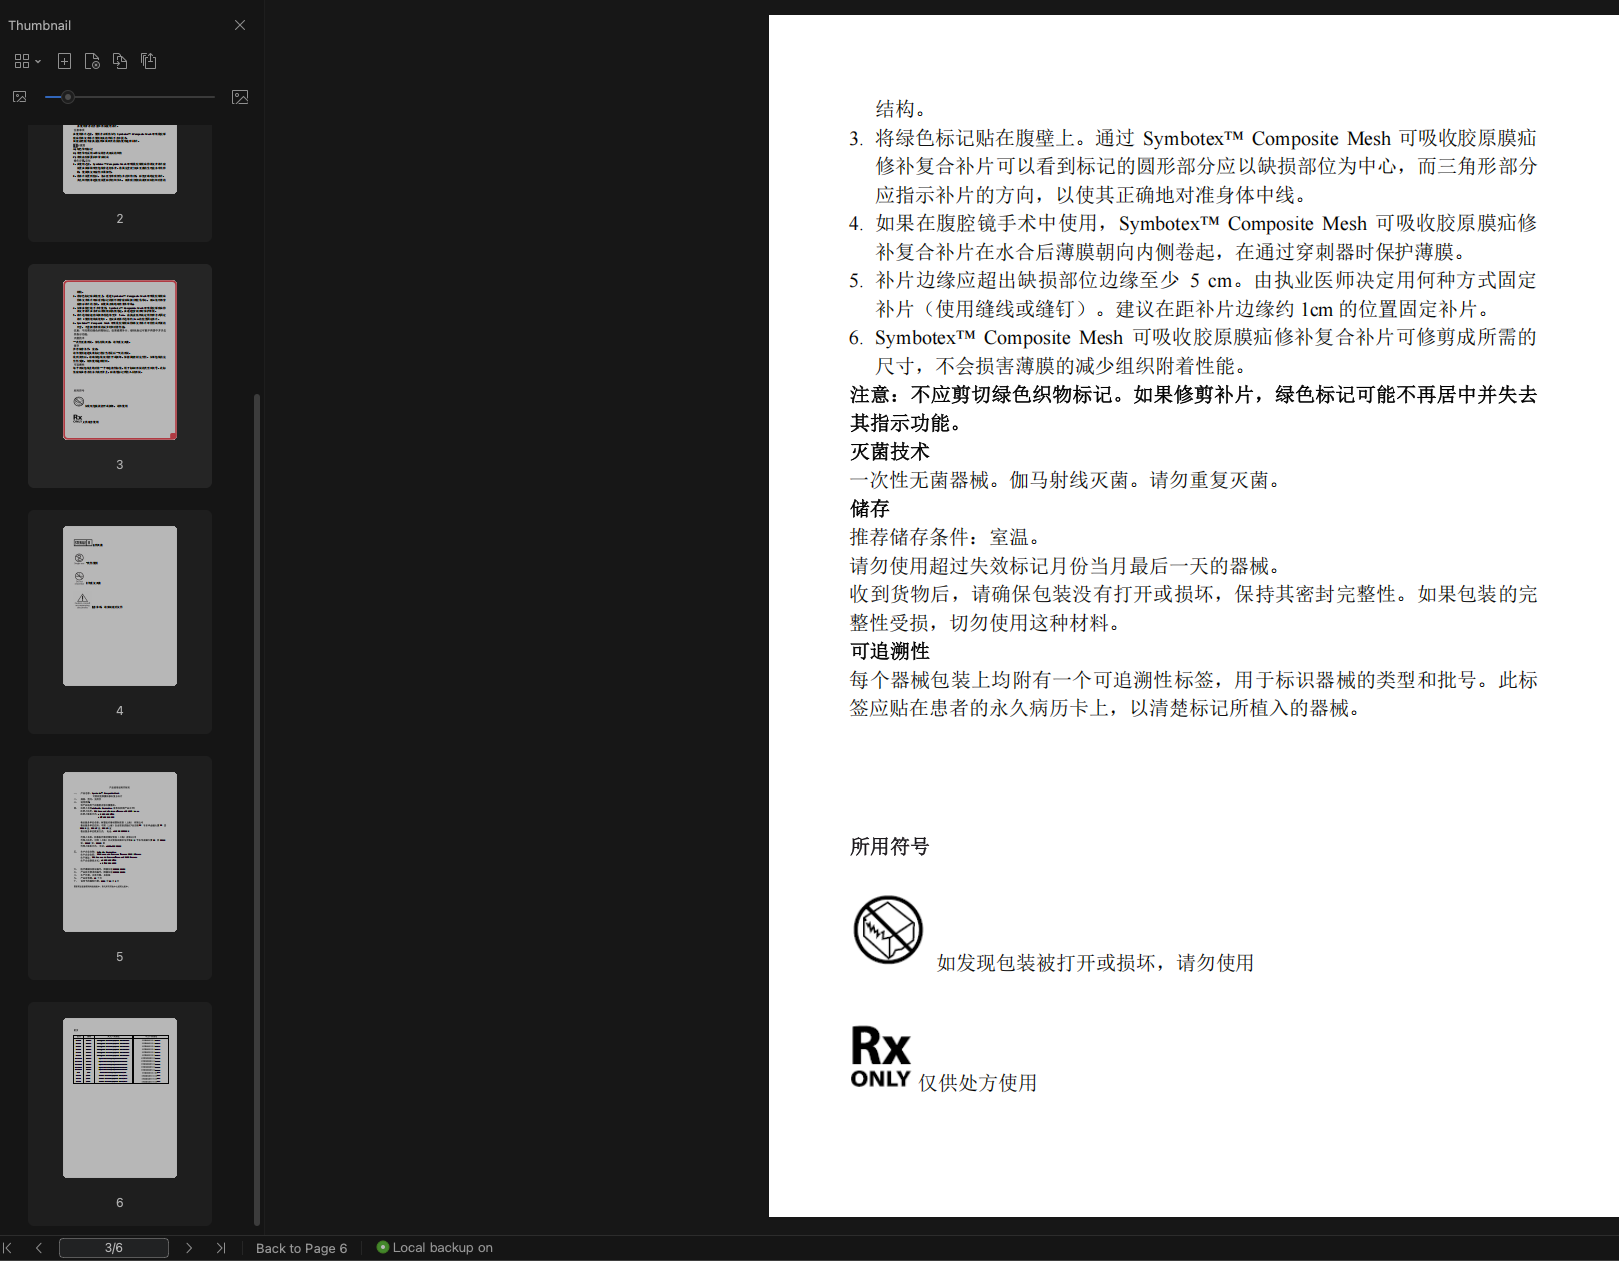
Task: Adjust the thumbnail size slider
Action: pos(68,96)
